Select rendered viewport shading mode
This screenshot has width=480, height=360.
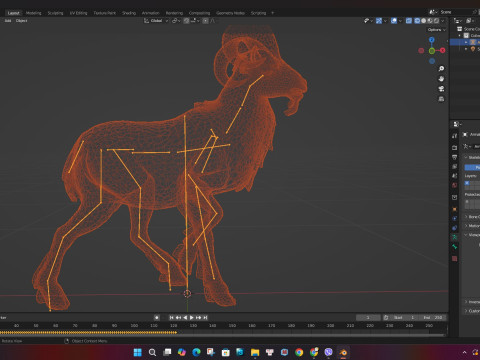436,21
